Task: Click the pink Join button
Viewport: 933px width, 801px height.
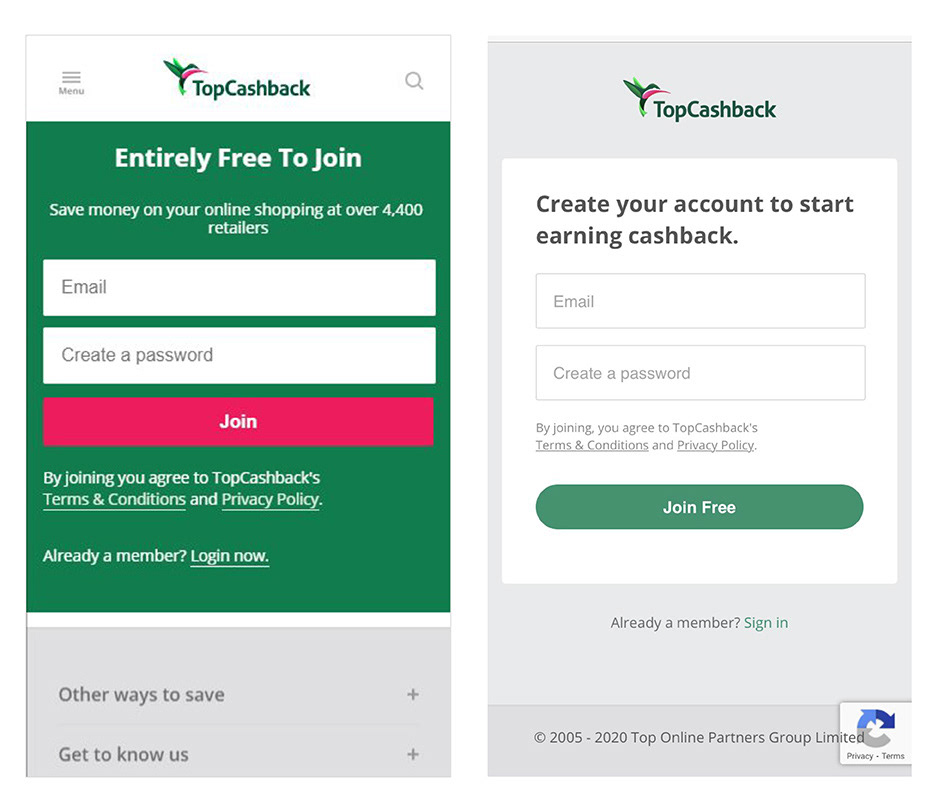Action: 239,421
